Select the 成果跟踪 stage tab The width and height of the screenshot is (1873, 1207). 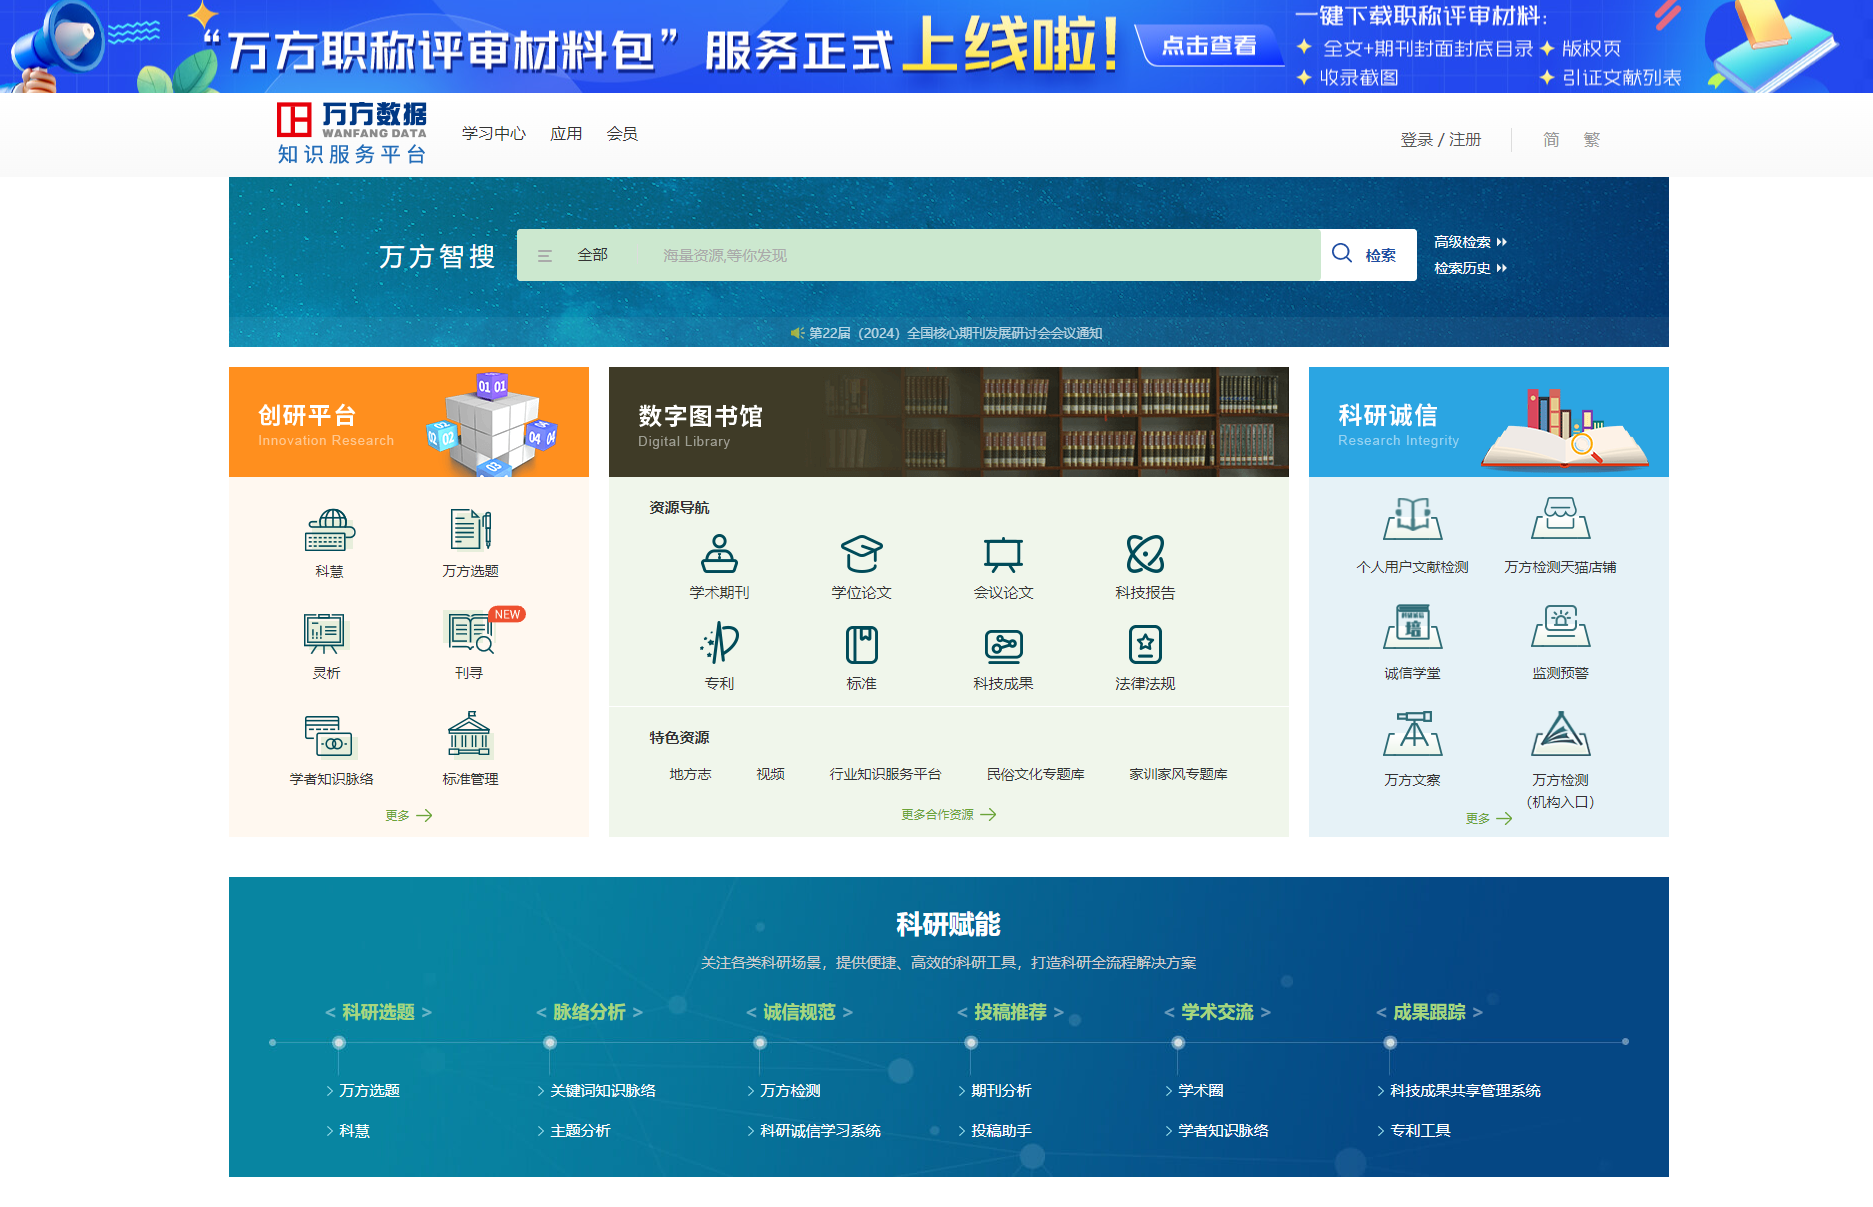(1429, 1012)
